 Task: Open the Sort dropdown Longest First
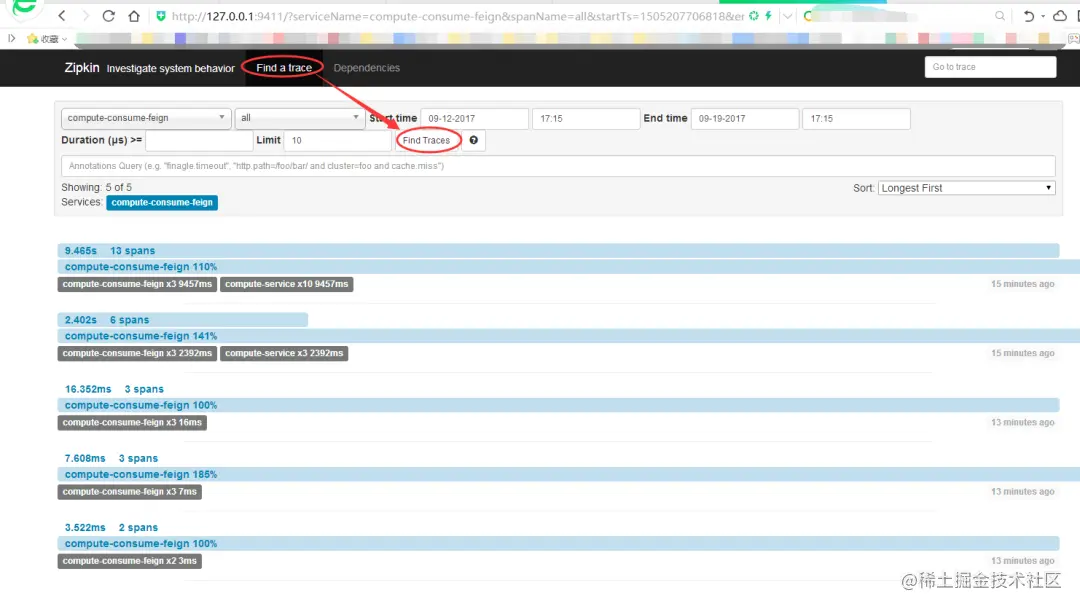966,188
